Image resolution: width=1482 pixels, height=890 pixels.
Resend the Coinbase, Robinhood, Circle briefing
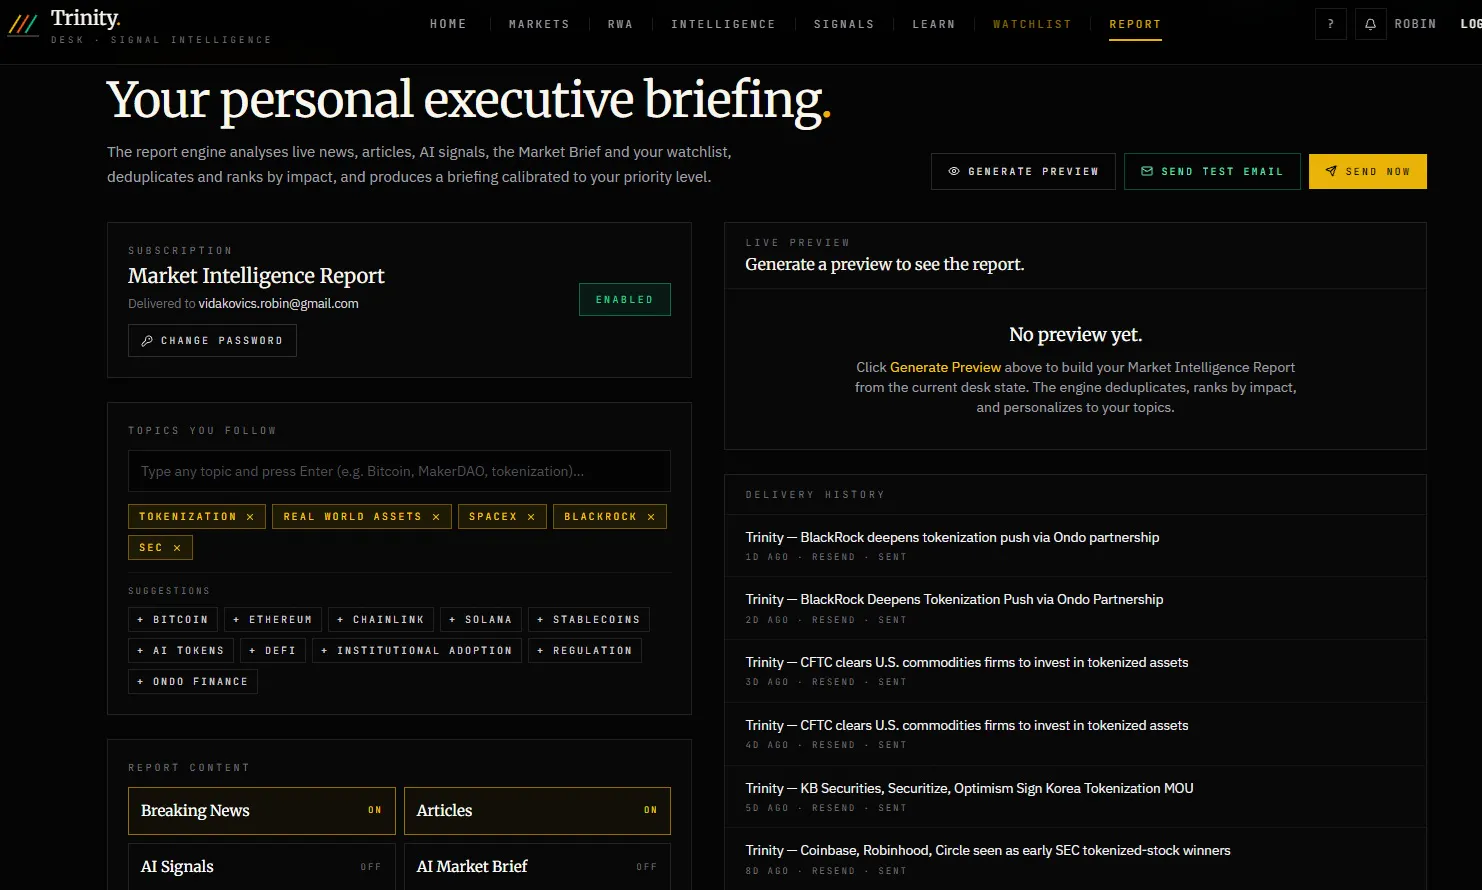pos(833,871)
